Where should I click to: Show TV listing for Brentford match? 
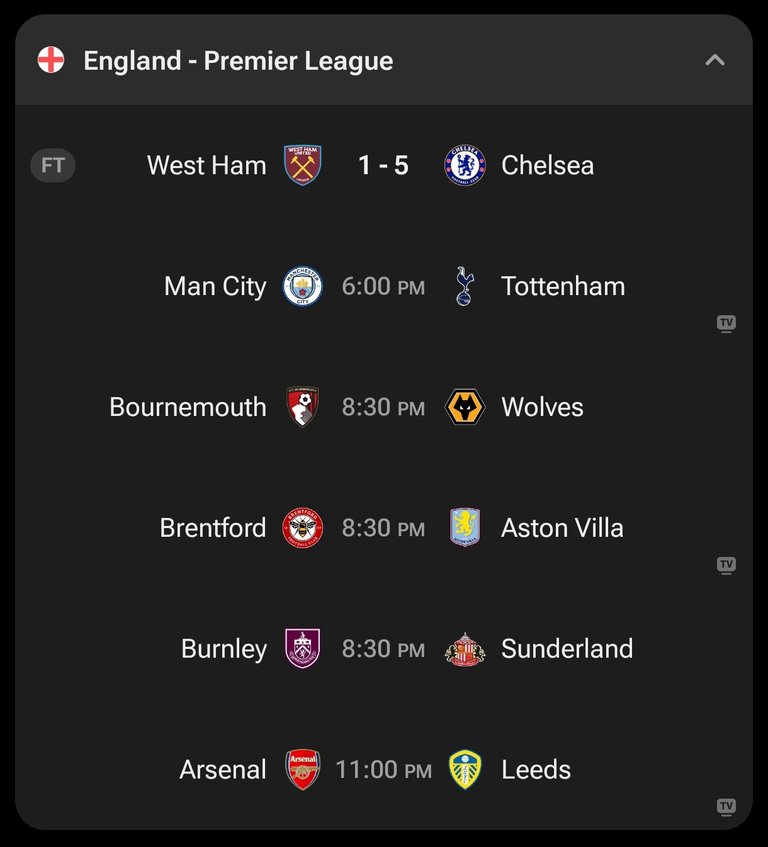pos(726,565)
